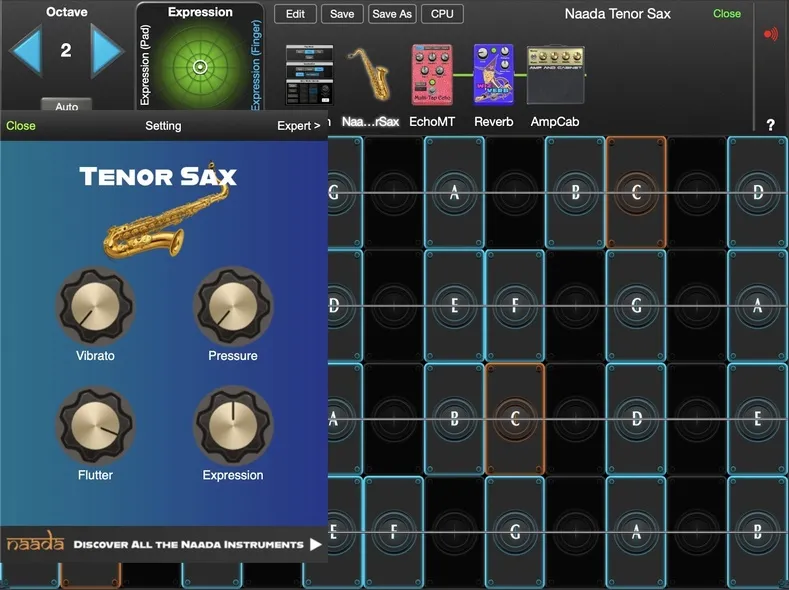Play the B pad at bottom-right

[758, 532]
